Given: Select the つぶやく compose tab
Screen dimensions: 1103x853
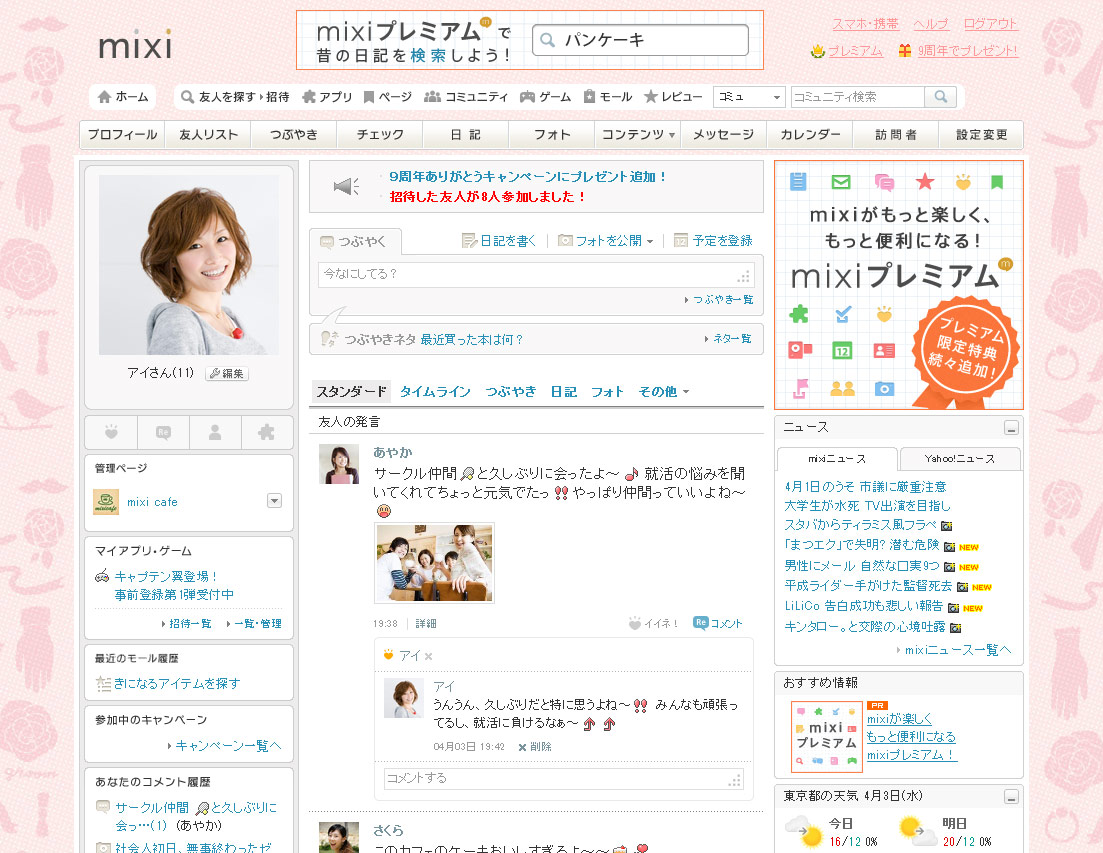Looking at the screenshot, I should tap(355, 241).
